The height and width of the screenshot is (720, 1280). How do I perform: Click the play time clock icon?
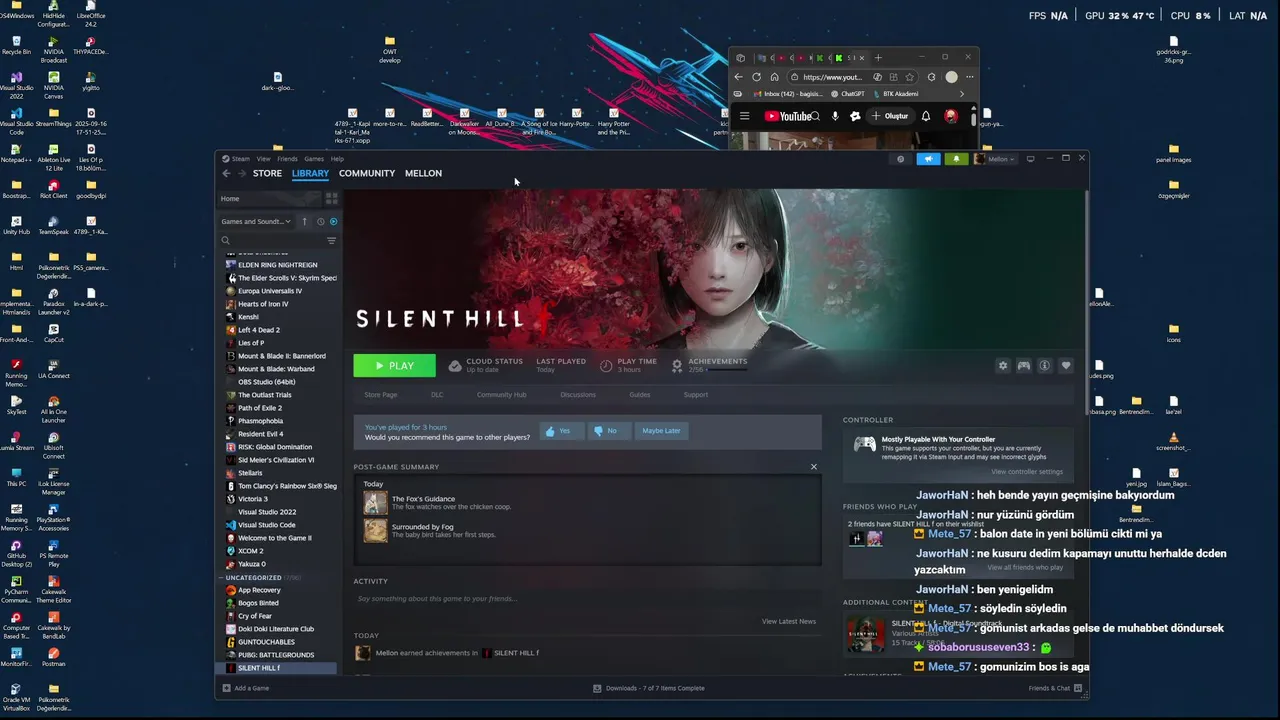click(606, 366)
